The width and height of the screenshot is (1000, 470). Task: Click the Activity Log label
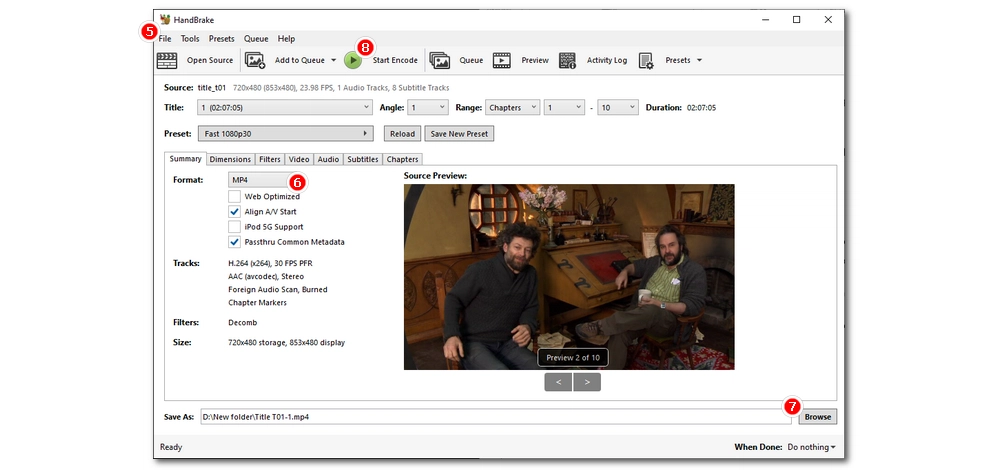click(607, 61)
